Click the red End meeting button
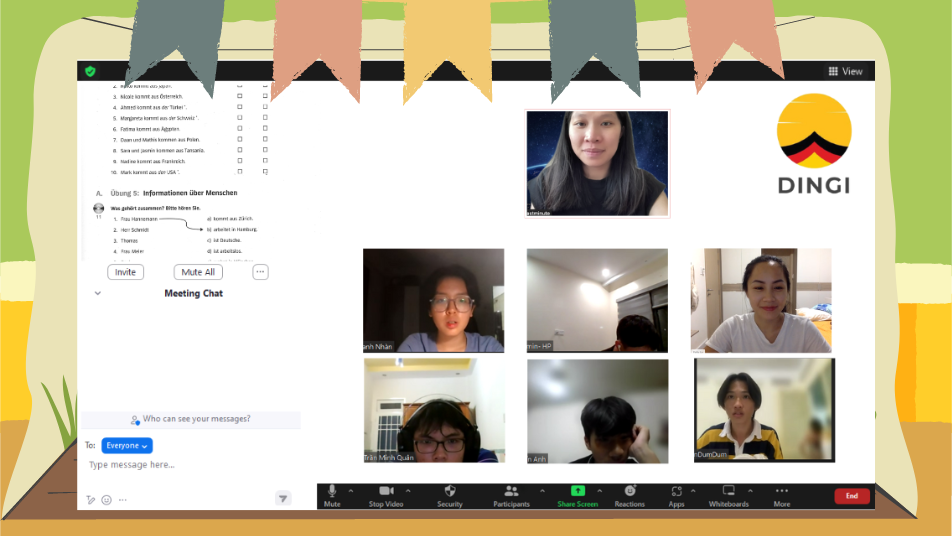This screenshot has width=952, height=538. coord(852,495)
